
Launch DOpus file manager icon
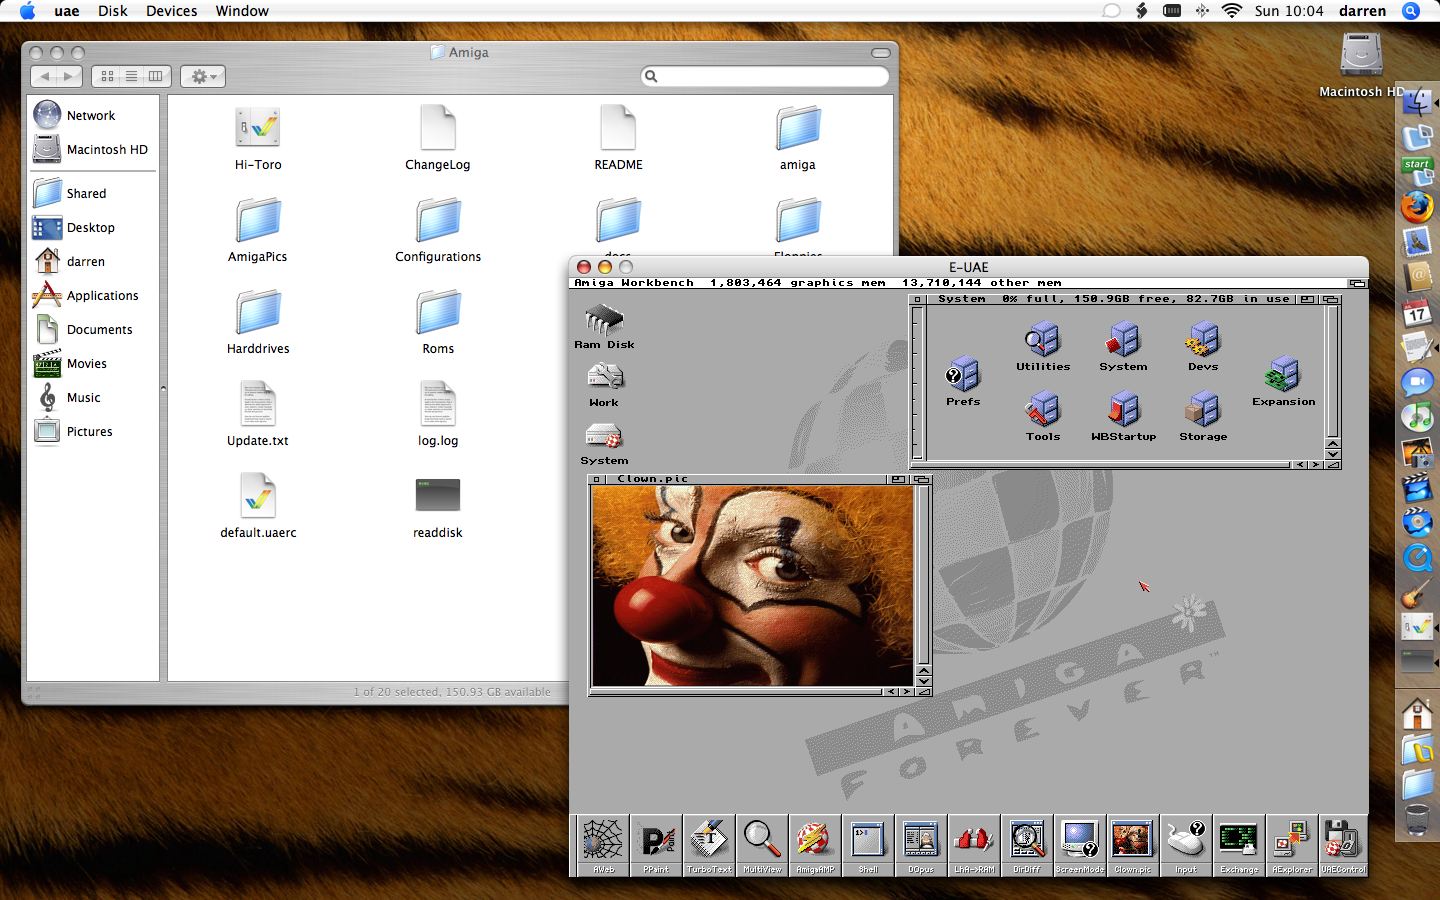pyautogui.click(x=921, y=845)
